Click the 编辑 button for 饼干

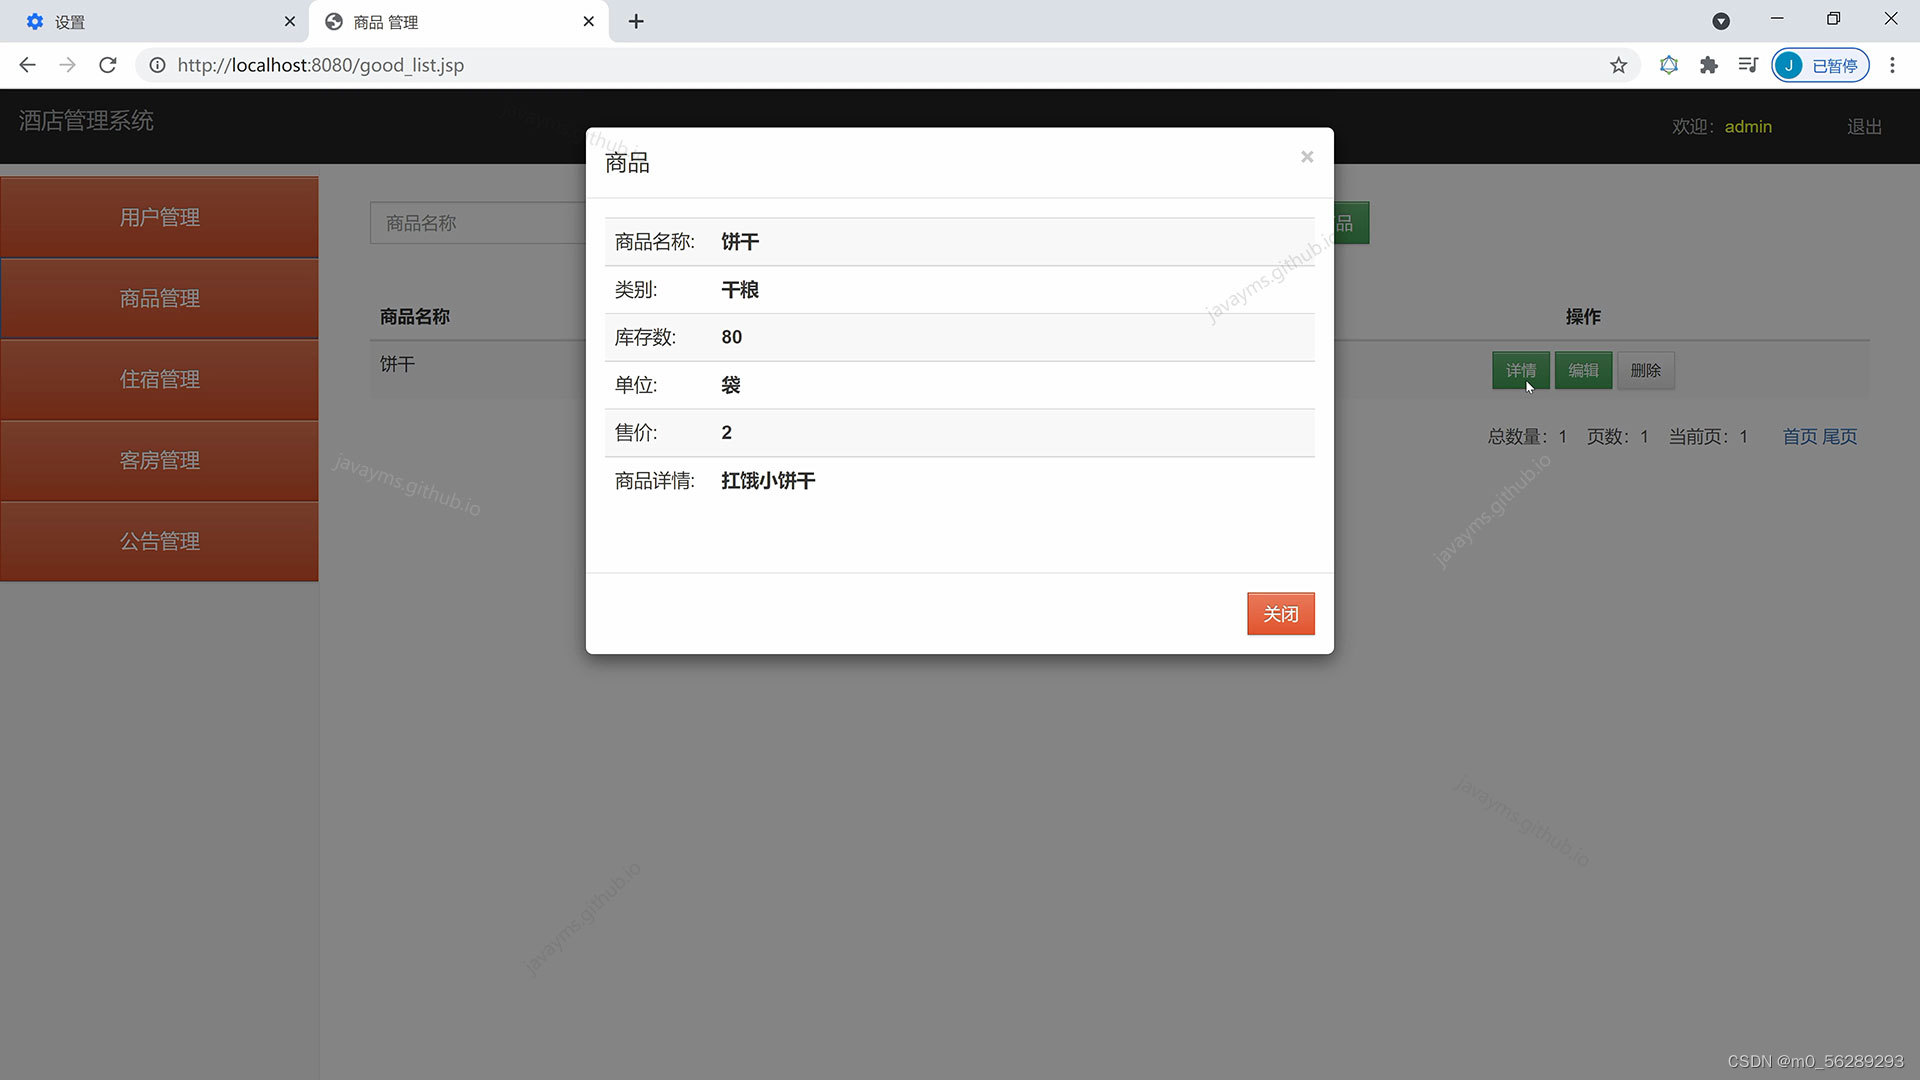point(1582,370)
